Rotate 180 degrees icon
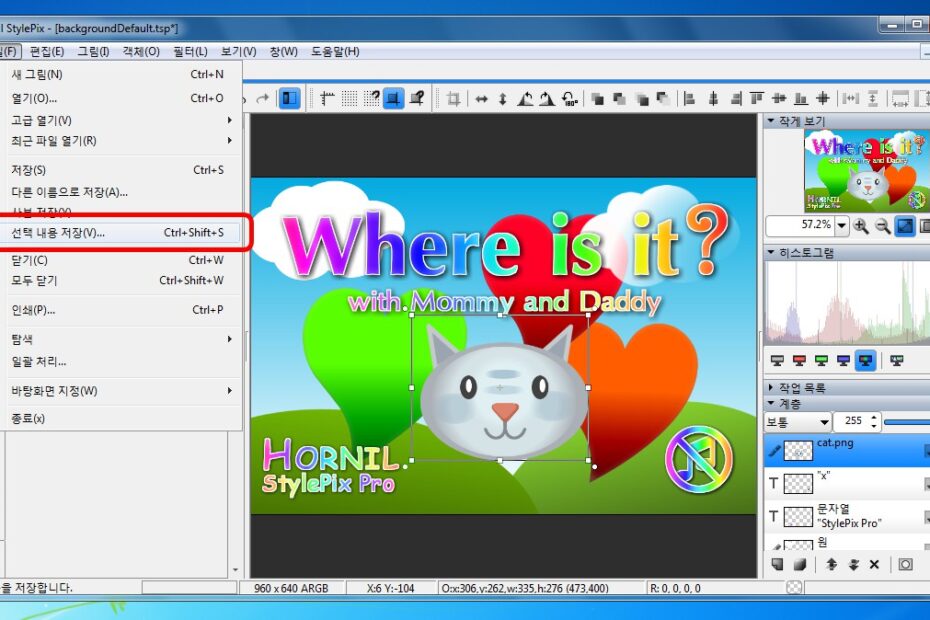Image resolution: width=930 pixels, height=620 pixels. coord(569,98)
